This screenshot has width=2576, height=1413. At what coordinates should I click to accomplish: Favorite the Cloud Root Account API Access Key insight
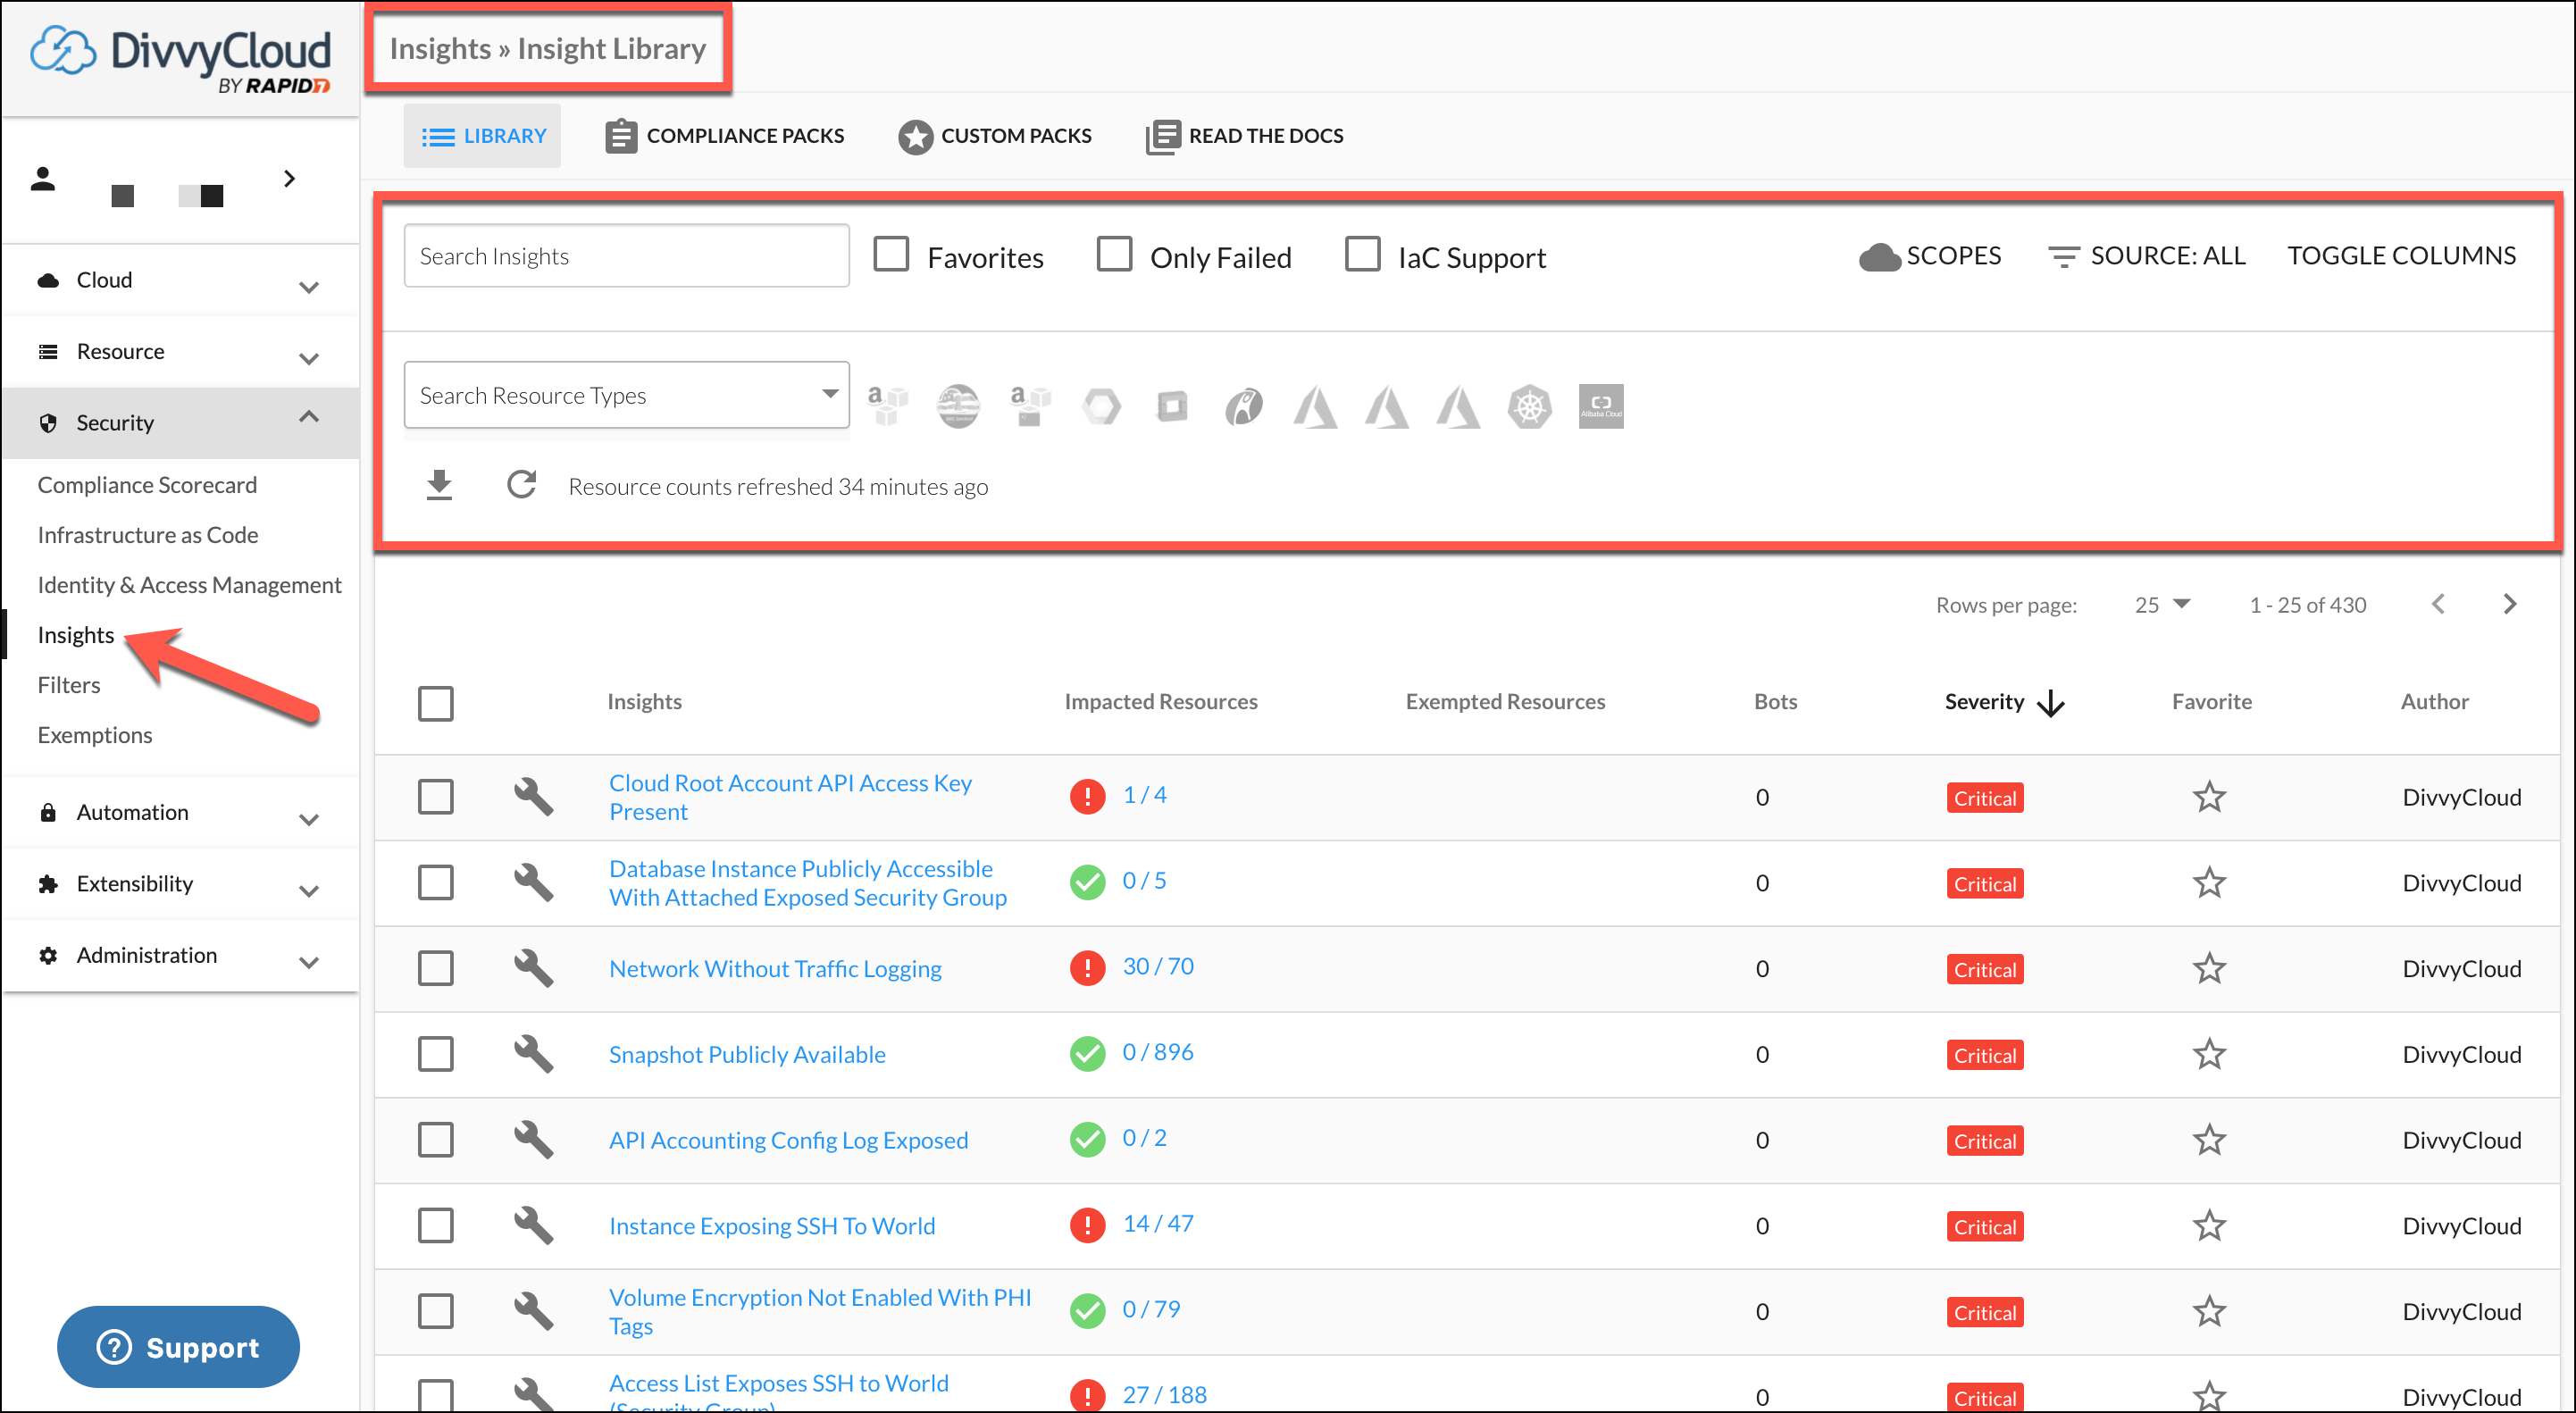click(x=2208, y=797)
